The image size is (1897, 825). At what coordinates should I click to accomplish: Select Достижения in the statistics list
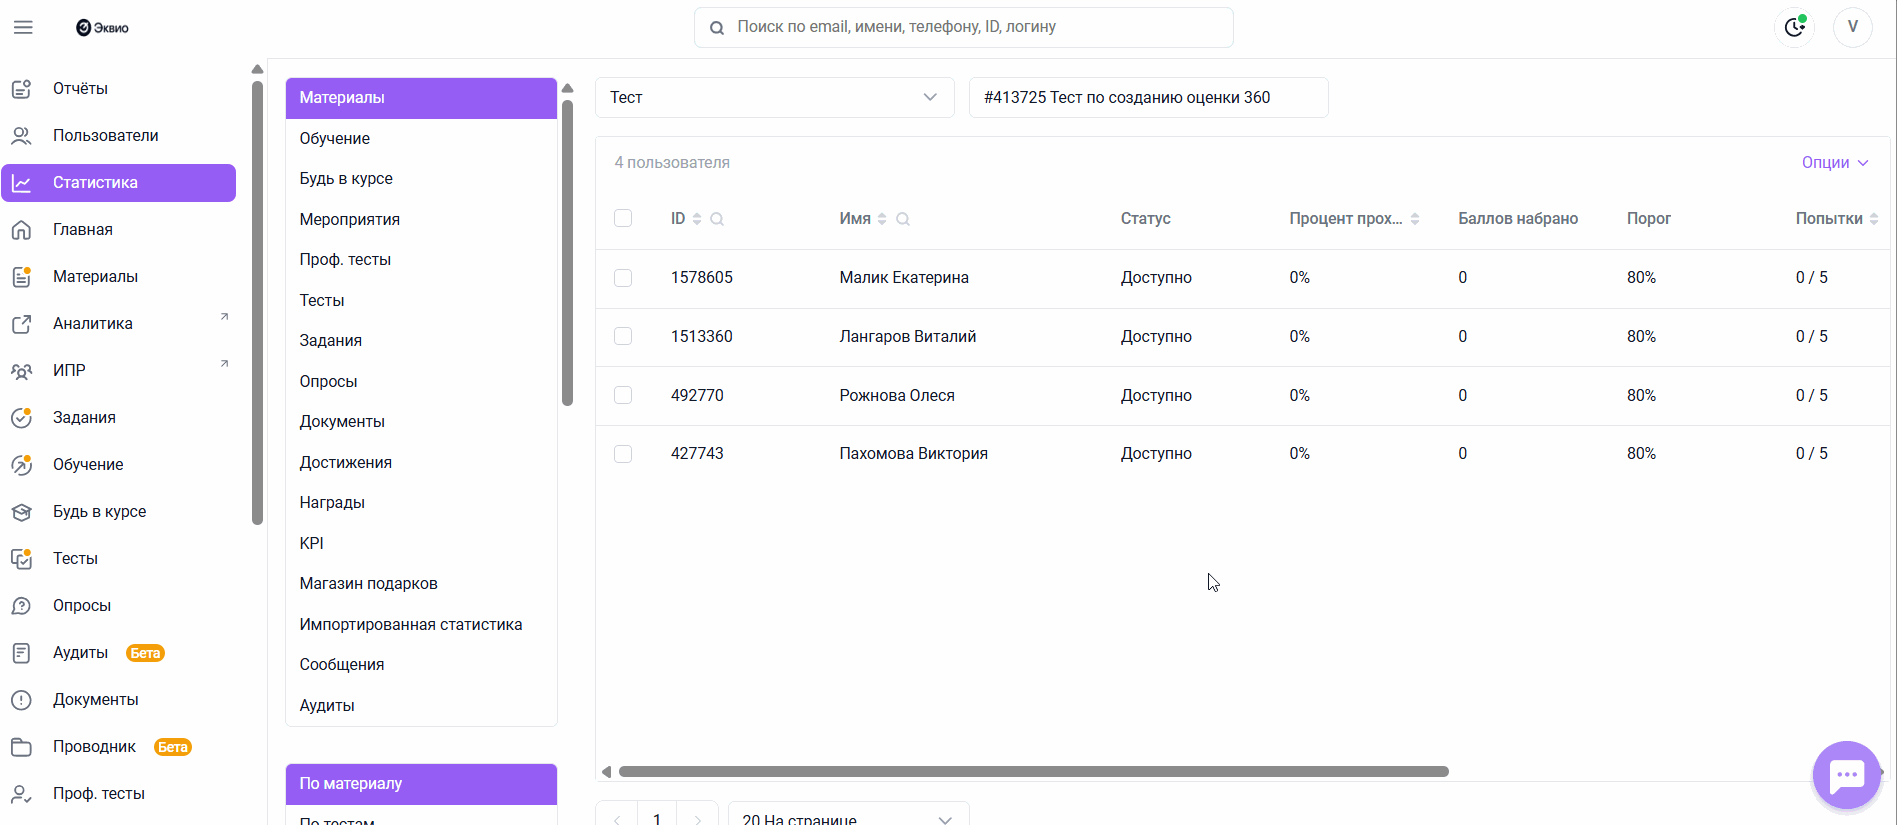coord(346,462)
